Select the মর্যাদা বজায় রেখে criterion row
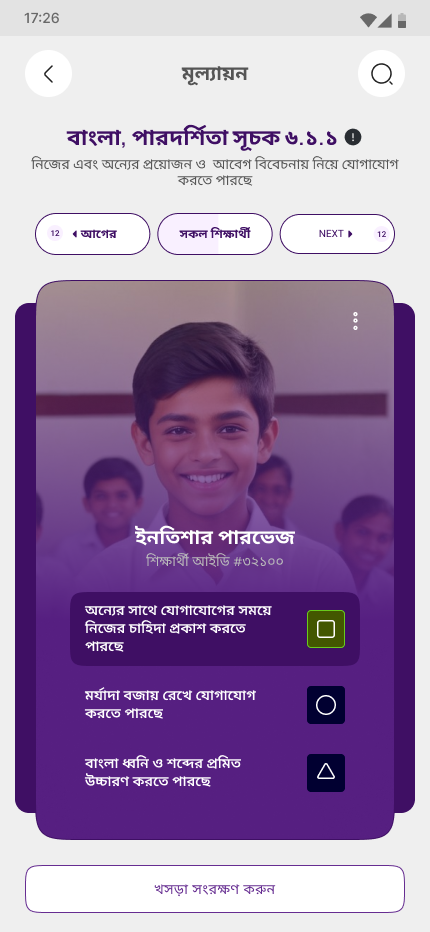 [x=215, y=705]
